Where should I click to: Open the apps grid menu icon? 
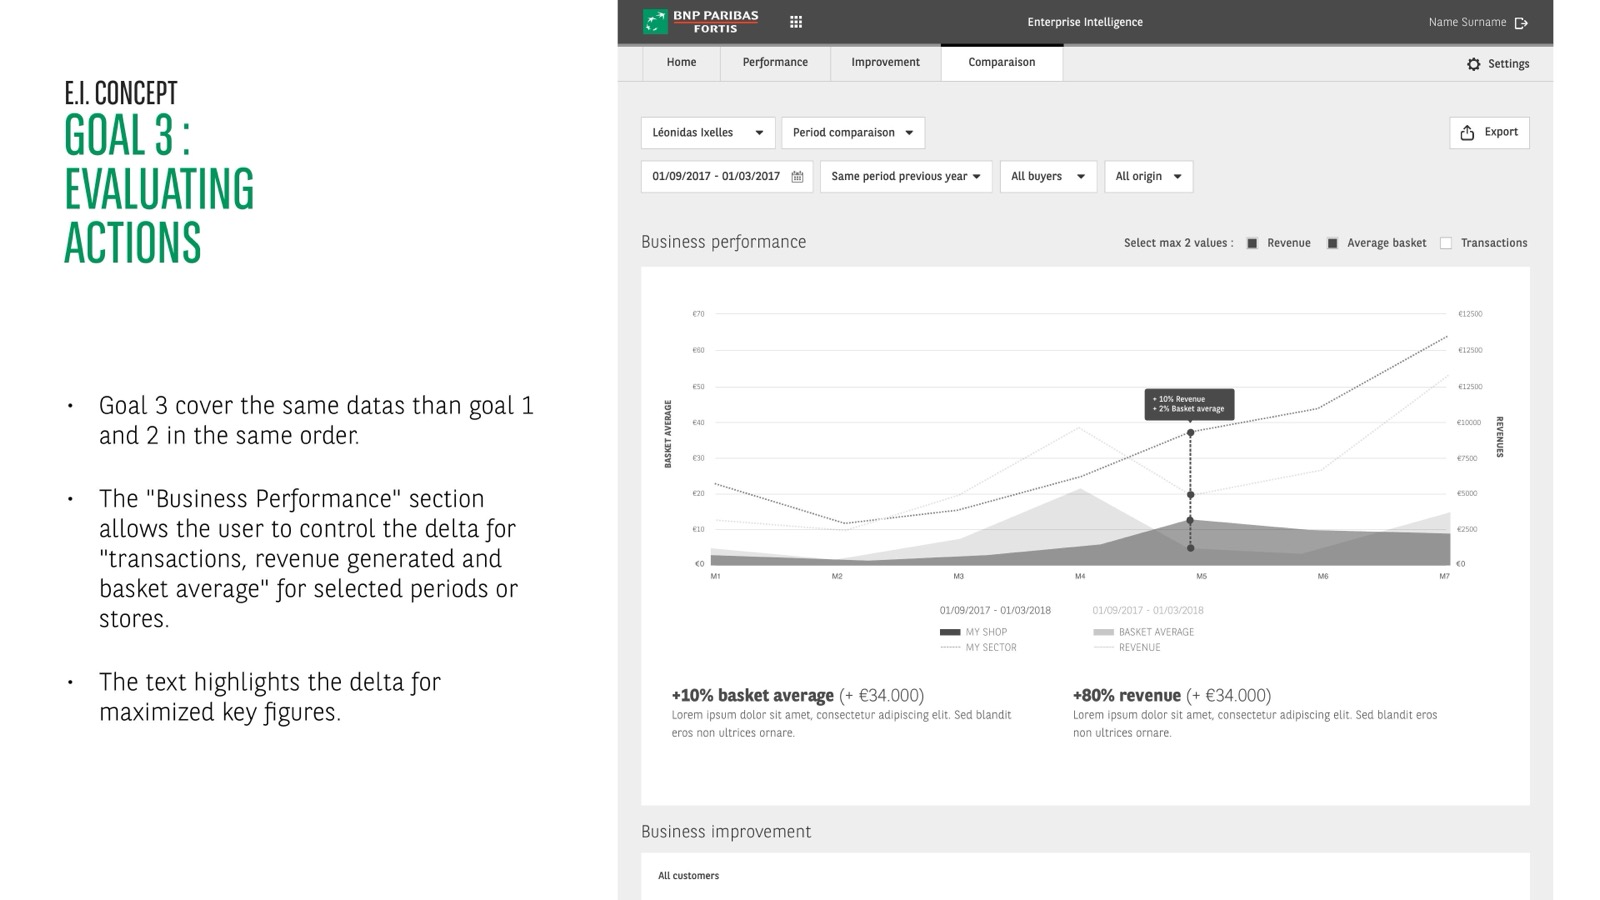[x=796, y=22]
